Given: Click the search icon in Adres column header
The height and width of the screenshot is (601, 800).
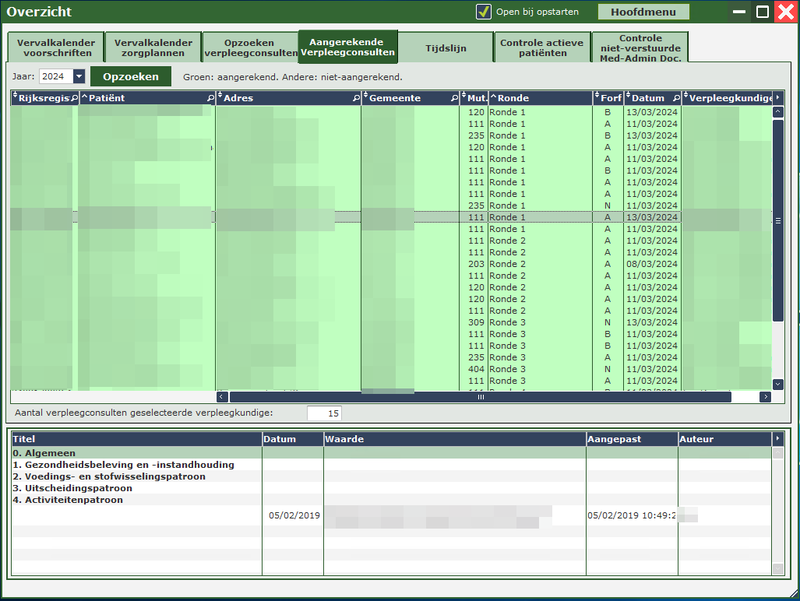Looking at the screenshot, I should (x=356, y=99).
